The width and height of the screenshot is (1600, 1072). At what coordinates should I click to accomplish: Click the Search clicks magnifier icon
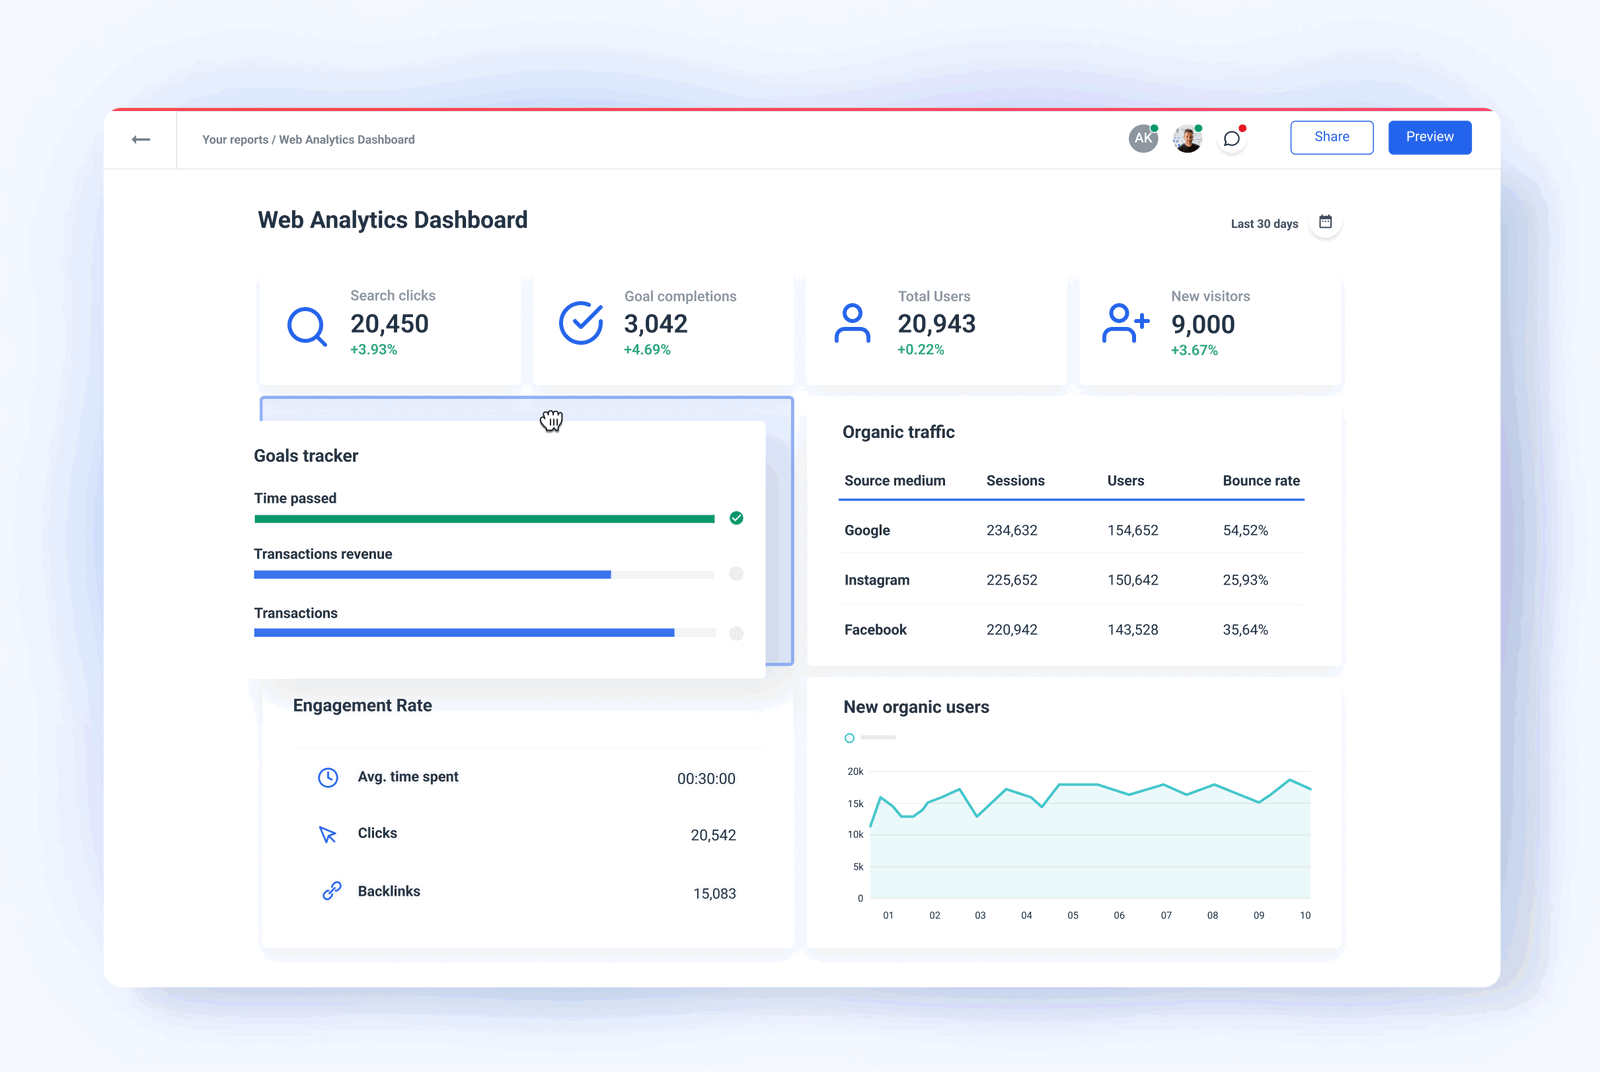click(x=307, y=326)
